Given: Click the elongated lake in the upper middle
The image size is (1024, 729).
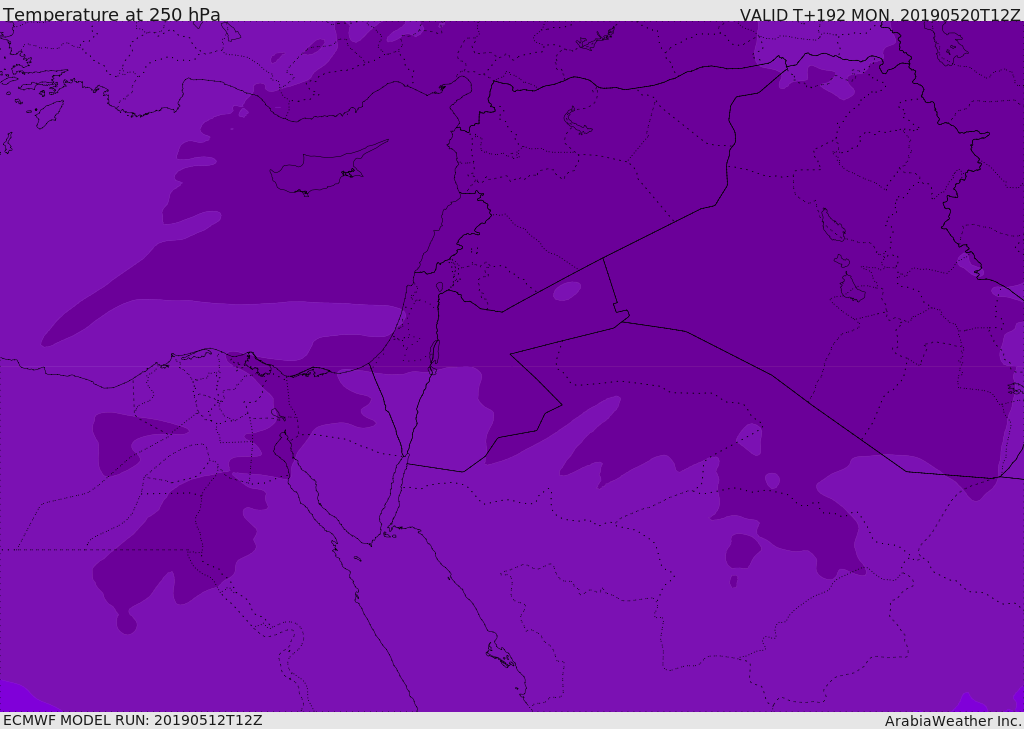Looking at the screenshot, I should (578, 122).
